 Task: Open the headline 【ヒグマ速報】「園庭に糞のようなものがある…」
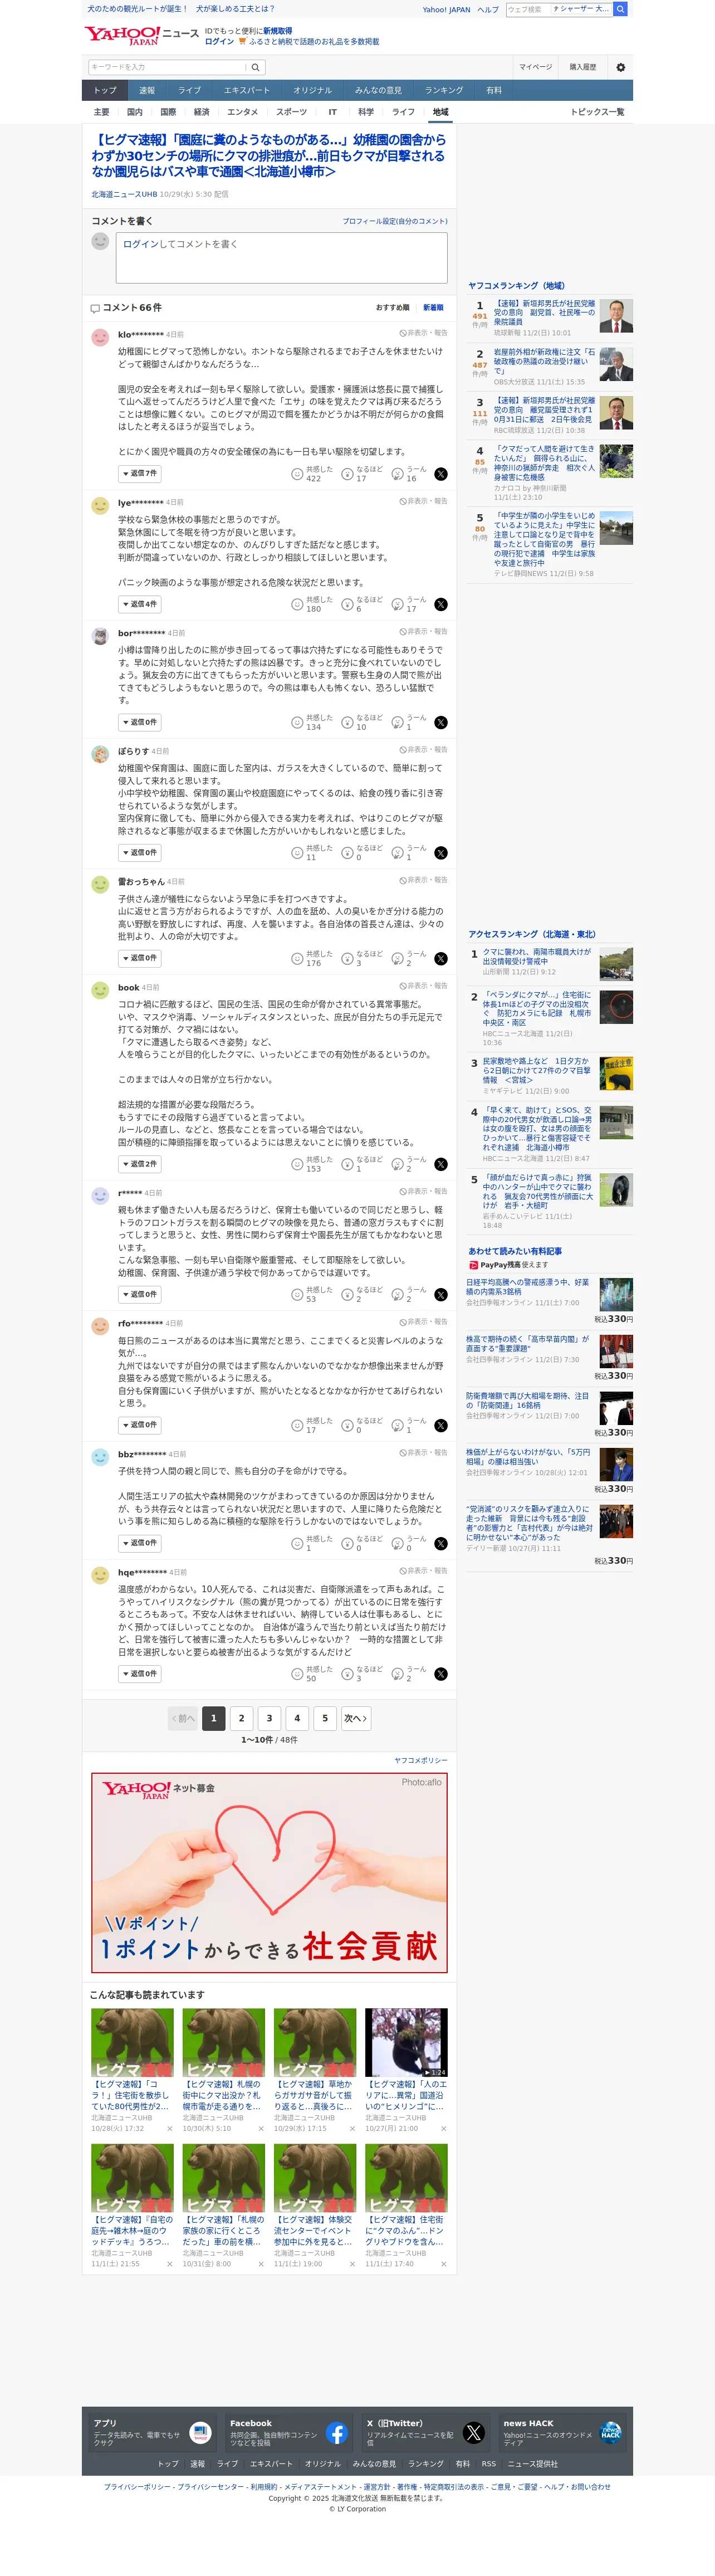[x=269, y=156]
